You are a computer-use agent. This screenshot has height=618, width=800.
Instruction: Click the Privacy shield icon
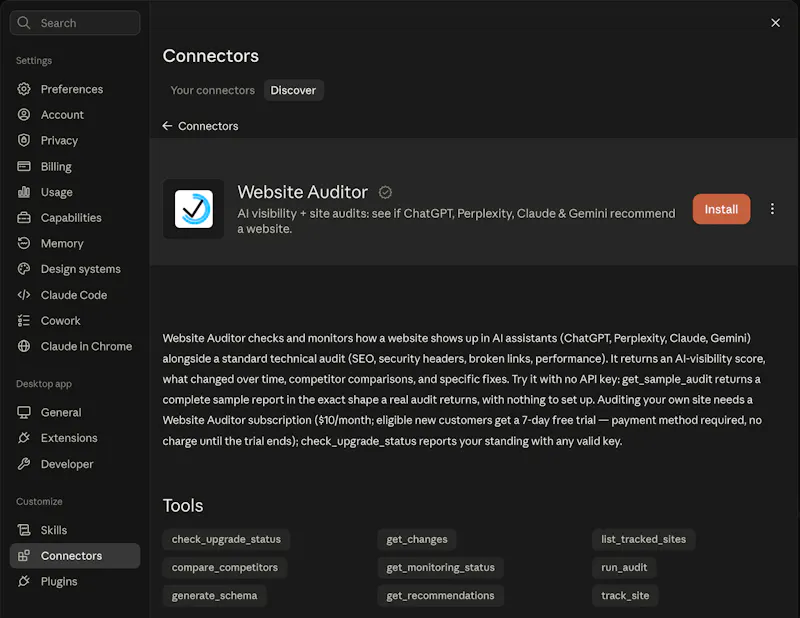[x=23, y=140]
